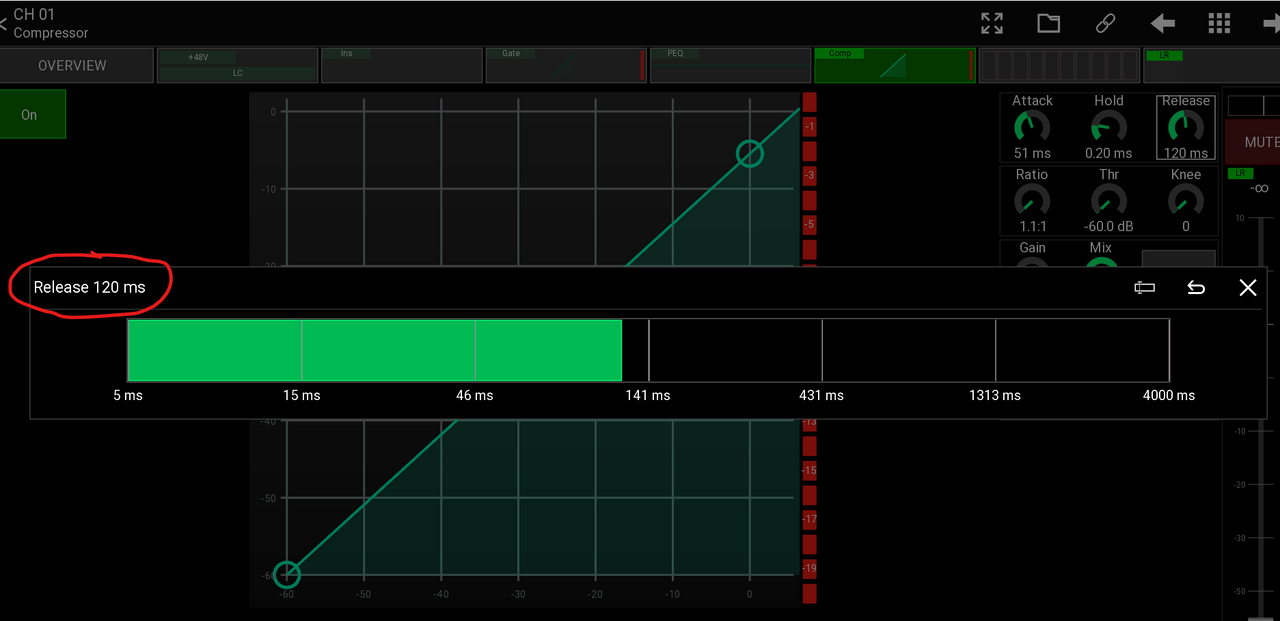Switch to the OVERVIEW tab
This screenshot has height=621, width=1280.
point(76,65)
